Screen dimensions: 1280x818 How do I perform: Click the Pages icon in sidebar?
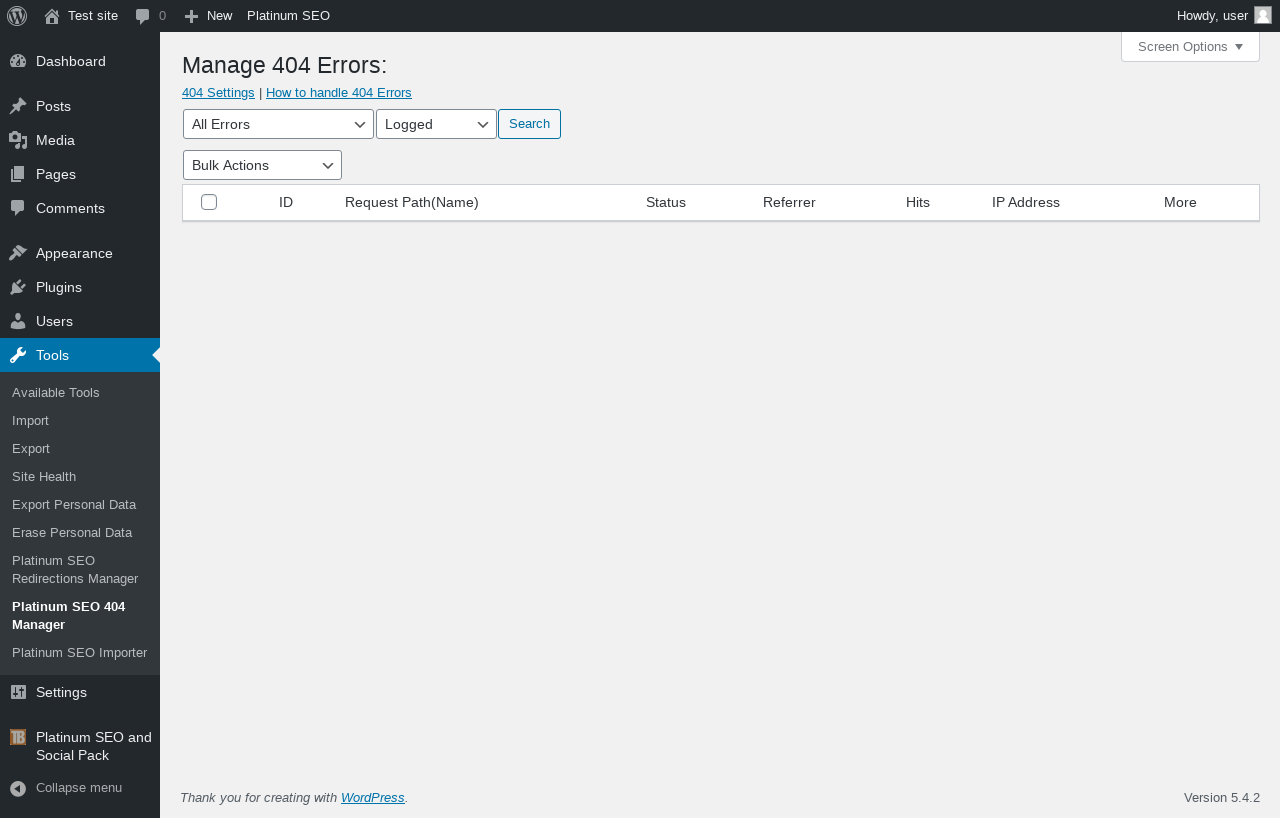click(18, 174)
